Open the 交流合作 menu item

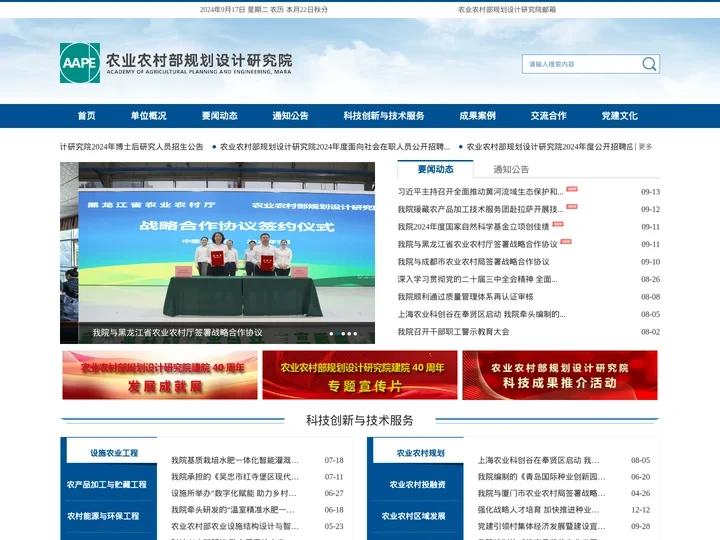tap(548, 116)
